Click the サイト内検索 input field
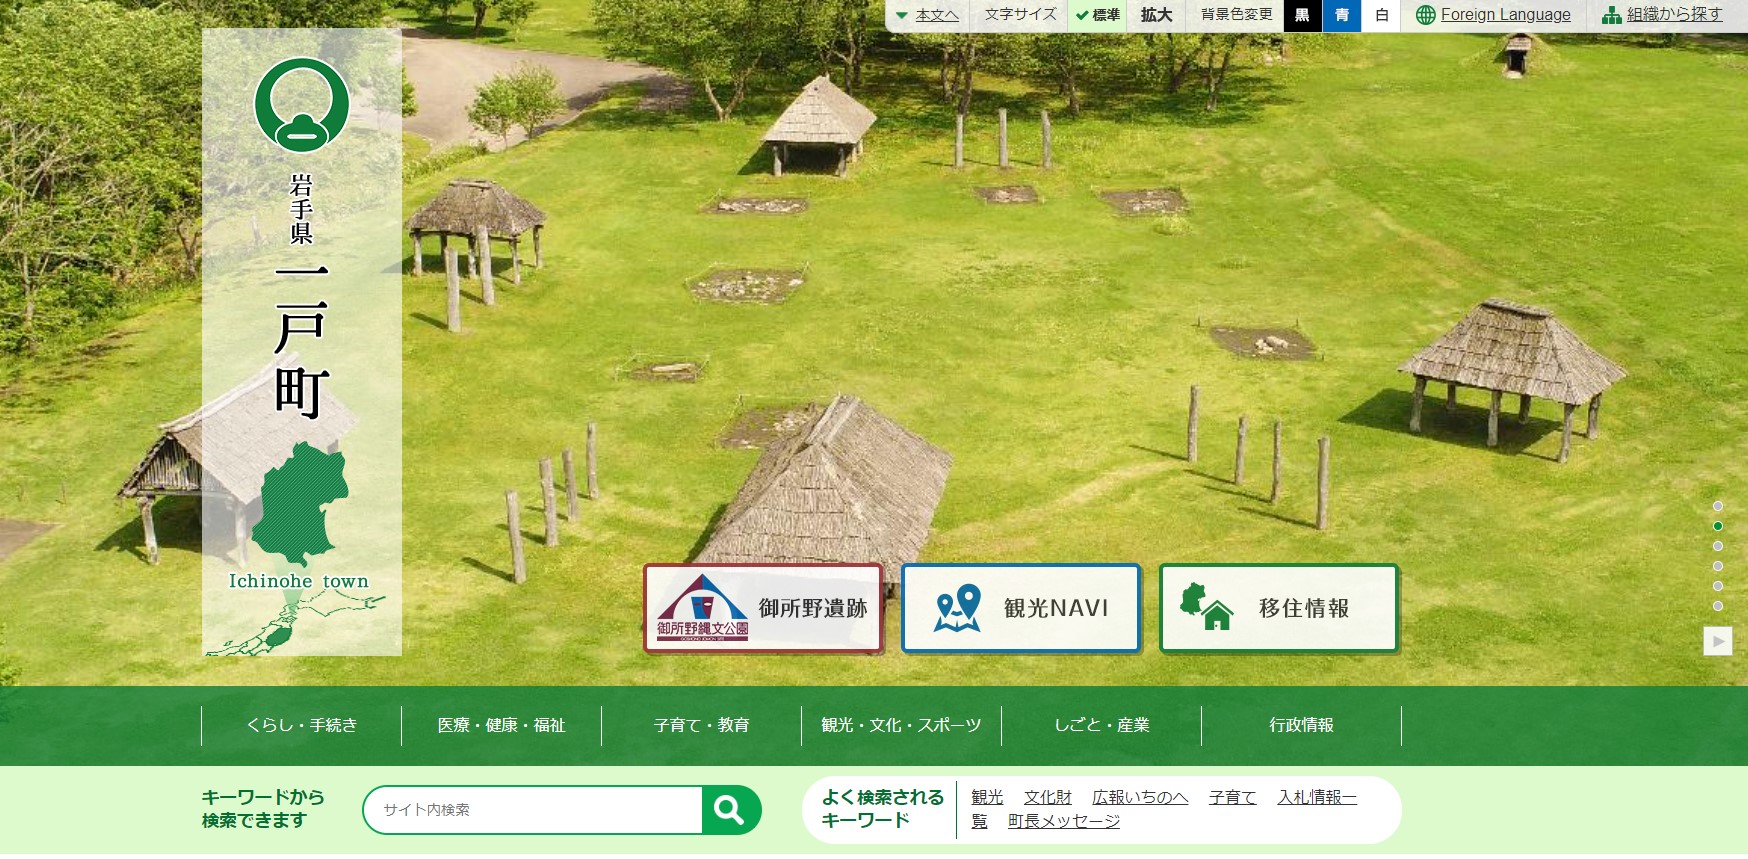 pos(533,810)
